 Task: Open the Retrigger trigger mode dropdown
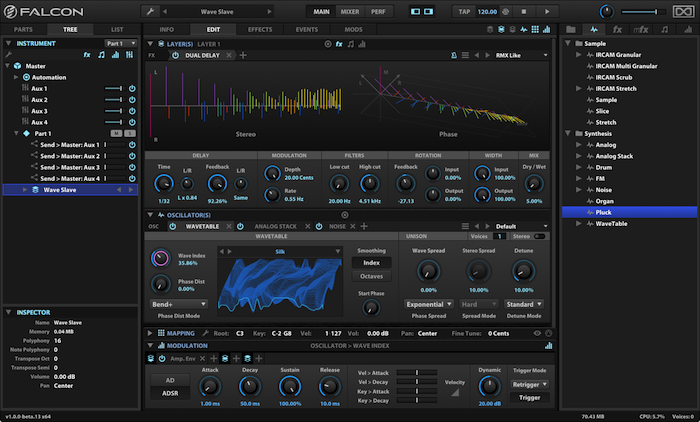point(530,384)
